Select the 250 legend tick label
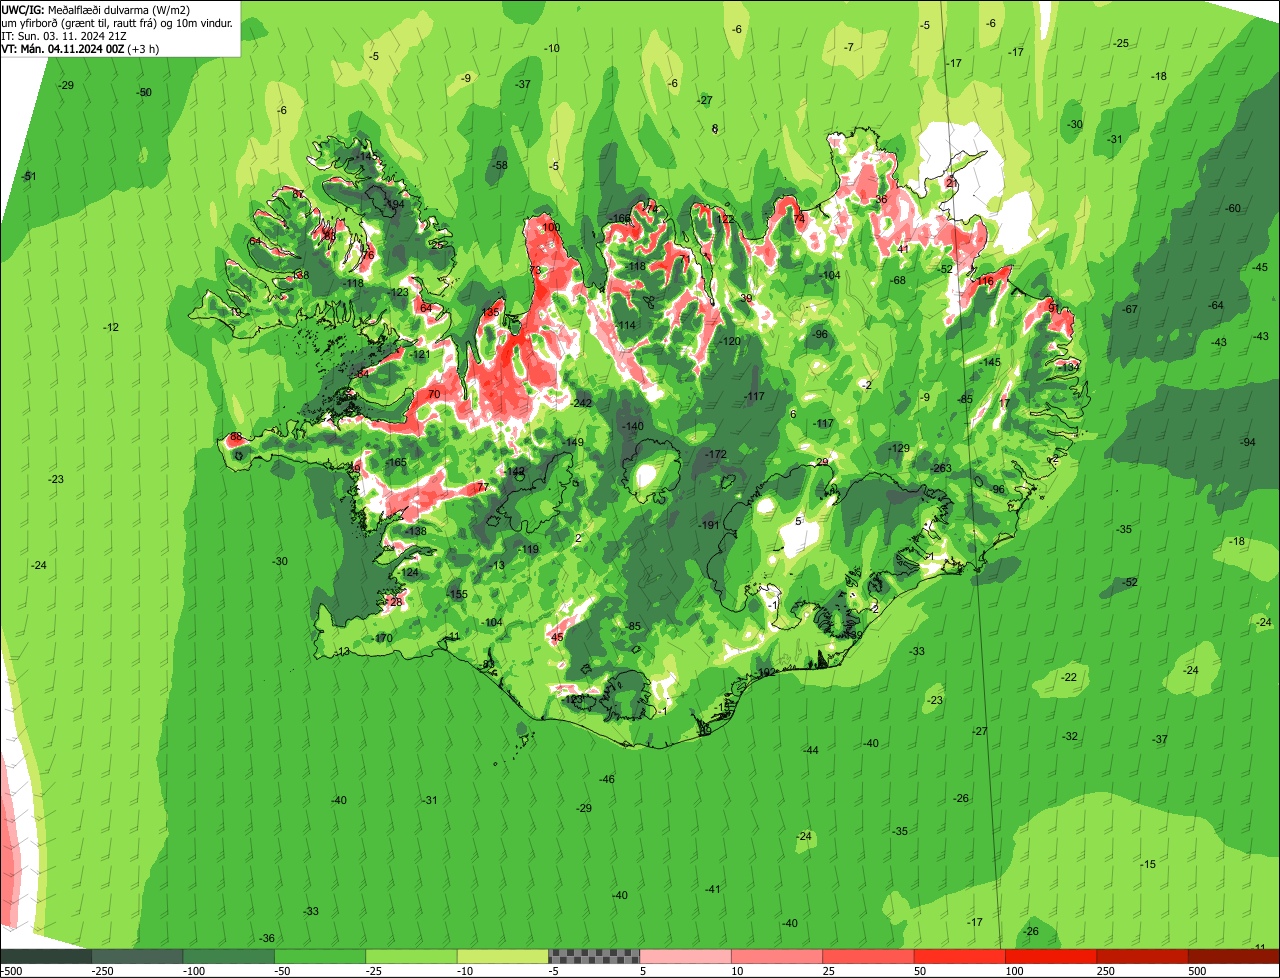The width and height of the screenshot is (1280, 978). pos(1106,971)
